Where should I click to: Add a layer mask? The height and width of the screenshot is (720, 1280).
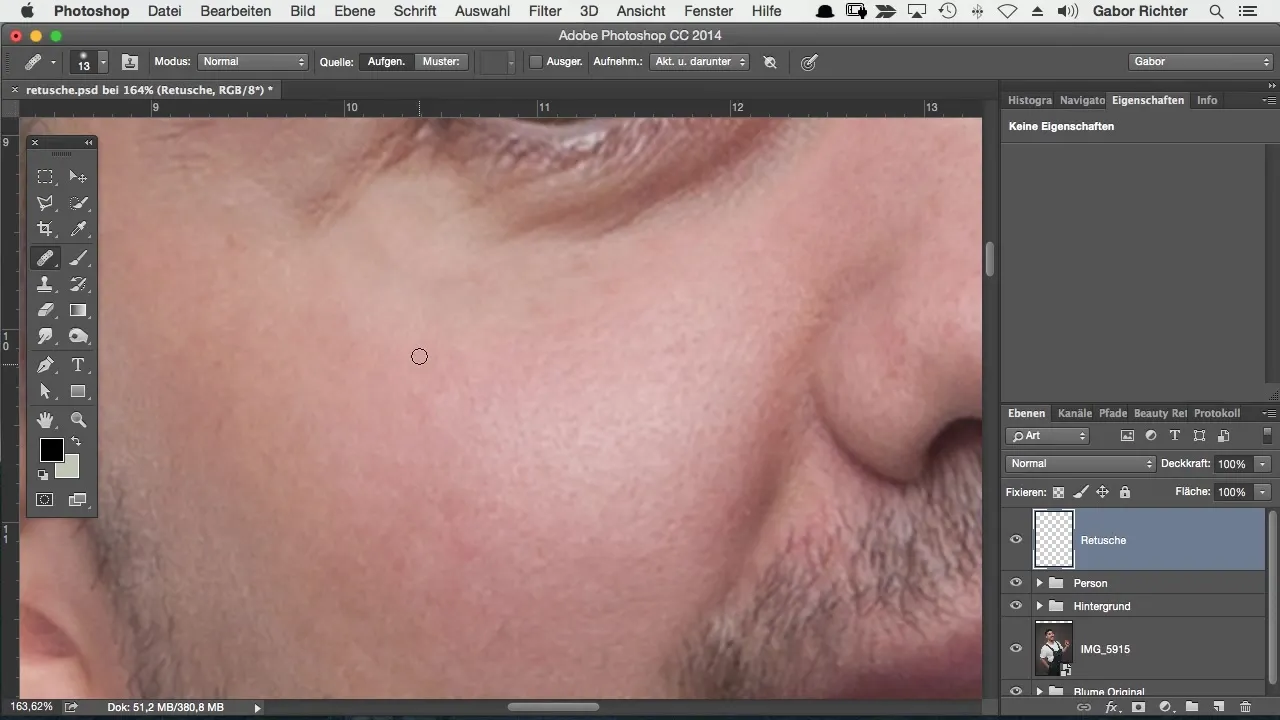tap(1138, 707)
